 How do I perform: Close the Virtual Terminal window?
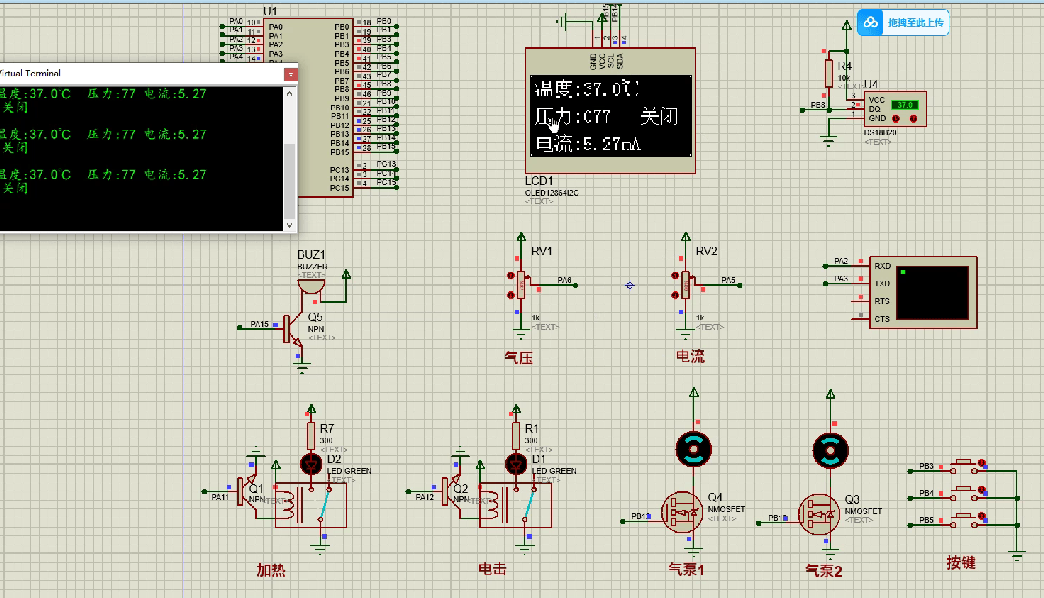[x=291, y=74]
